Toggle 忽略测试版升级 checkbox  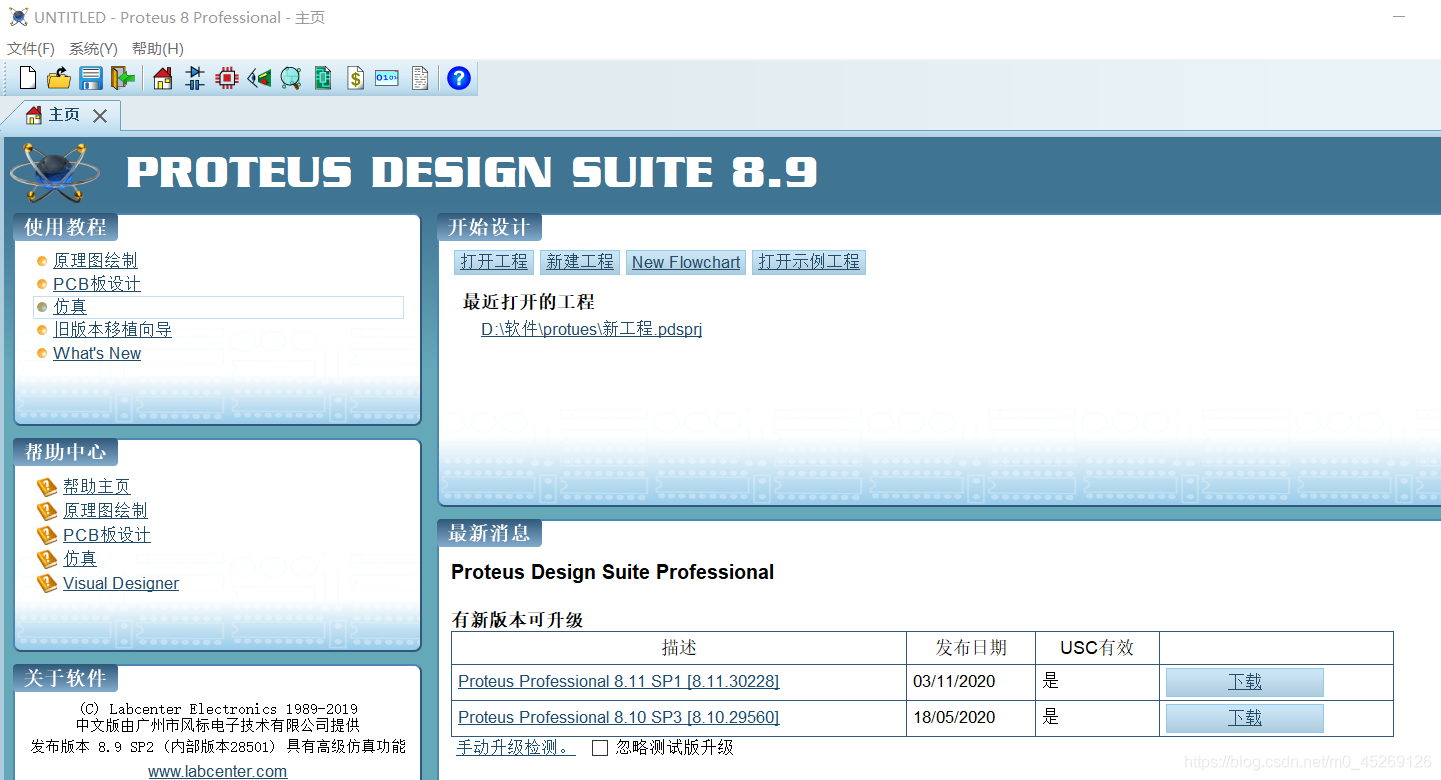point(600,748)
